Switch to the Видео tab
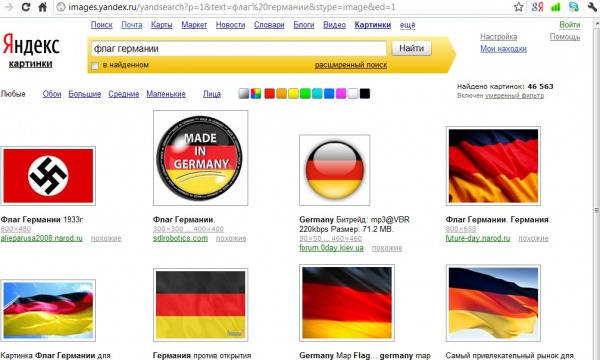 334,25
